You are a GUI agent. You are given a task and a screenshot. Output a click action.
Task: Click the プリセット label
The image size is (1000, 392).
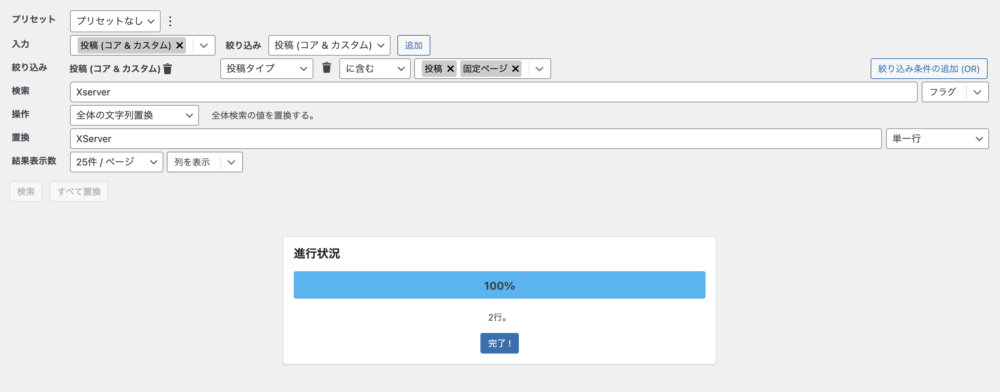pos(33,19)
